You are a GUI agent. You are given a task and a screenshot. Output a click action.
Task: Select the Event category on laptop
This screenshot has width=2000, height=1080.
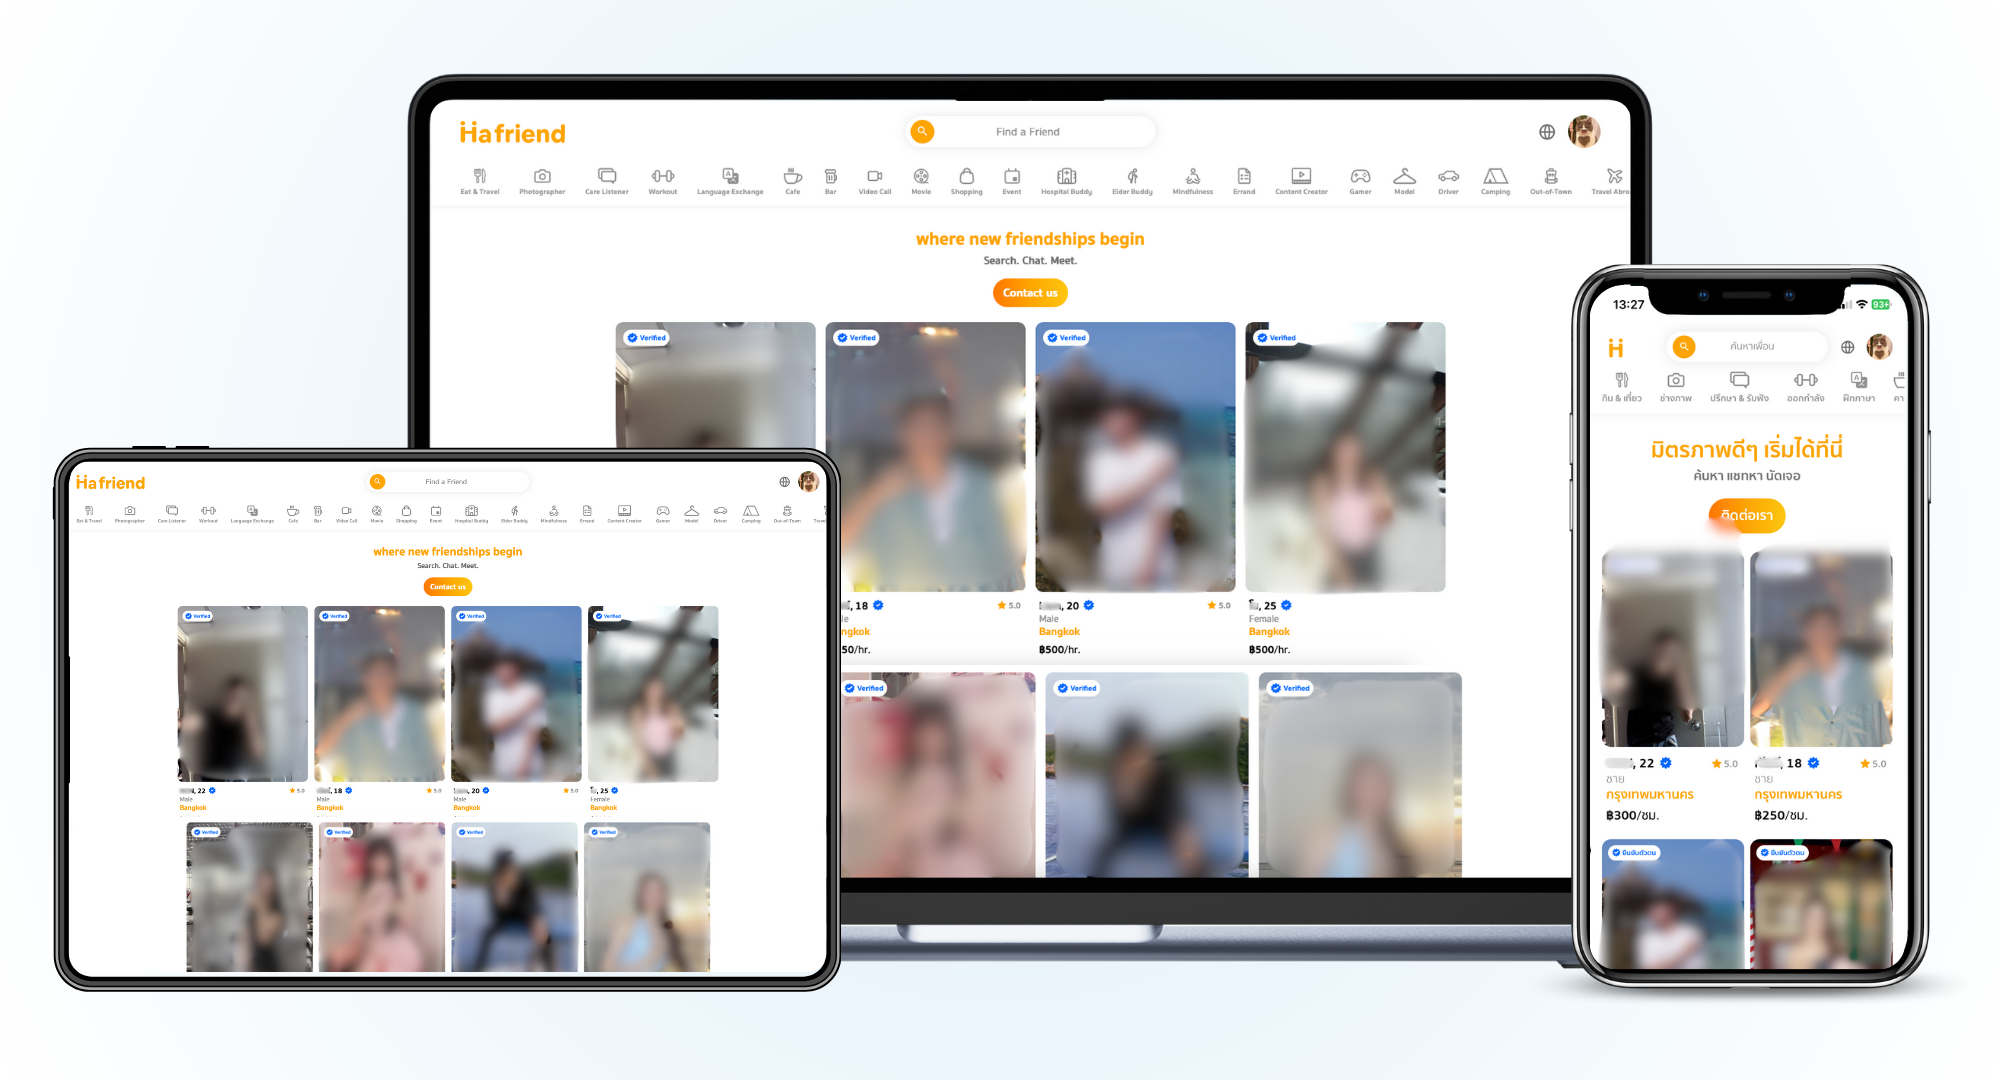pos(1012,181)
